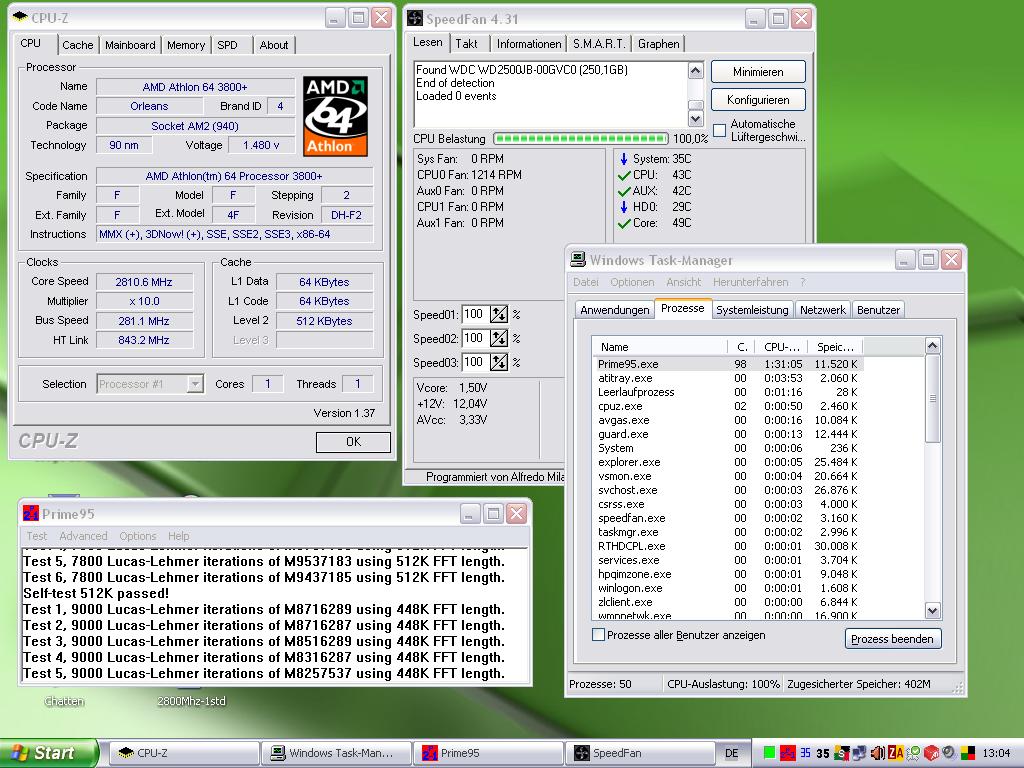Select the cpuz.exe process row

(728, 406)
